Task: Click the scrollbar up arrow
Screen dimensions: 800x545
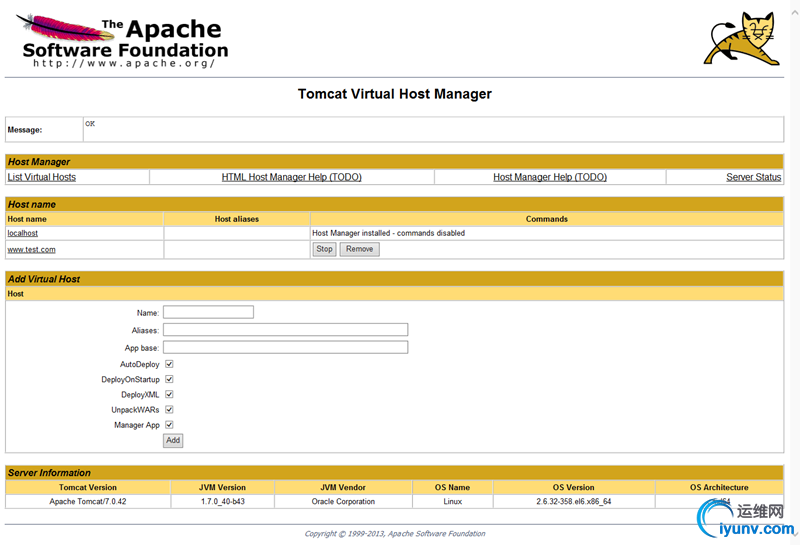Action: pos(795,13)
